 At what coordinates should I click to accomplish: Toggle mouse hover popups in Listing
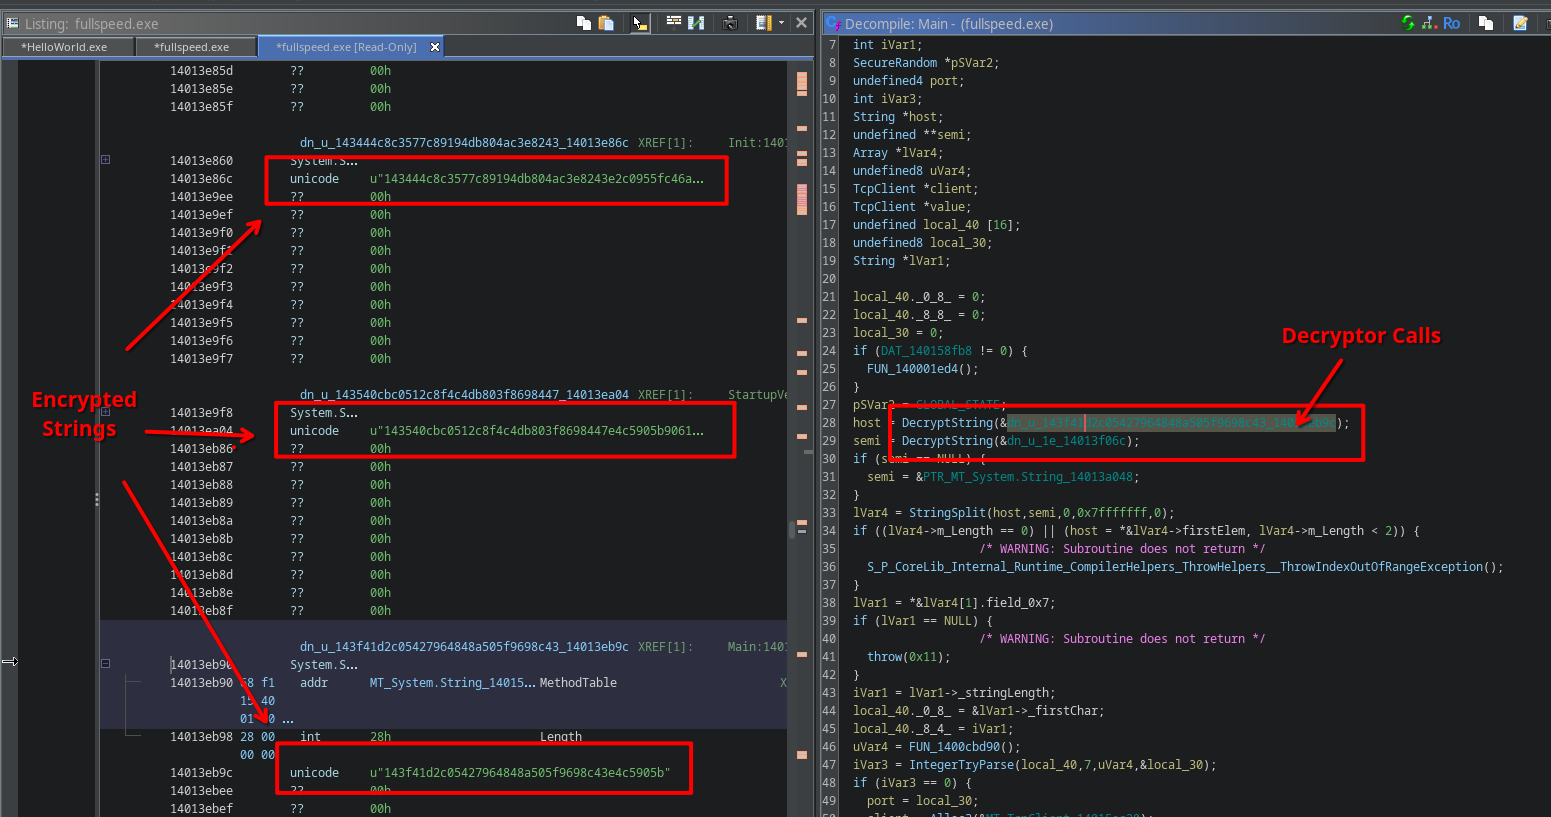tap(640, 23)
